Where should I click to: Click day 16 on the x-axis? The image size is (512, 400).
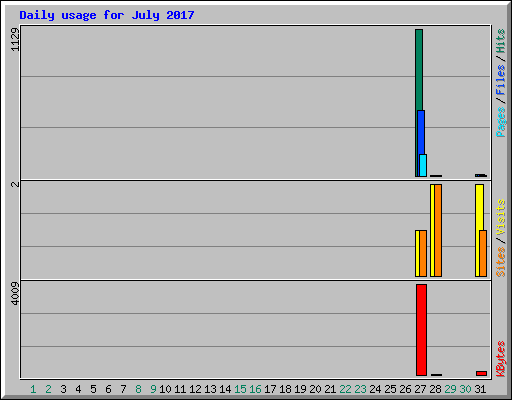click(255, 389)
